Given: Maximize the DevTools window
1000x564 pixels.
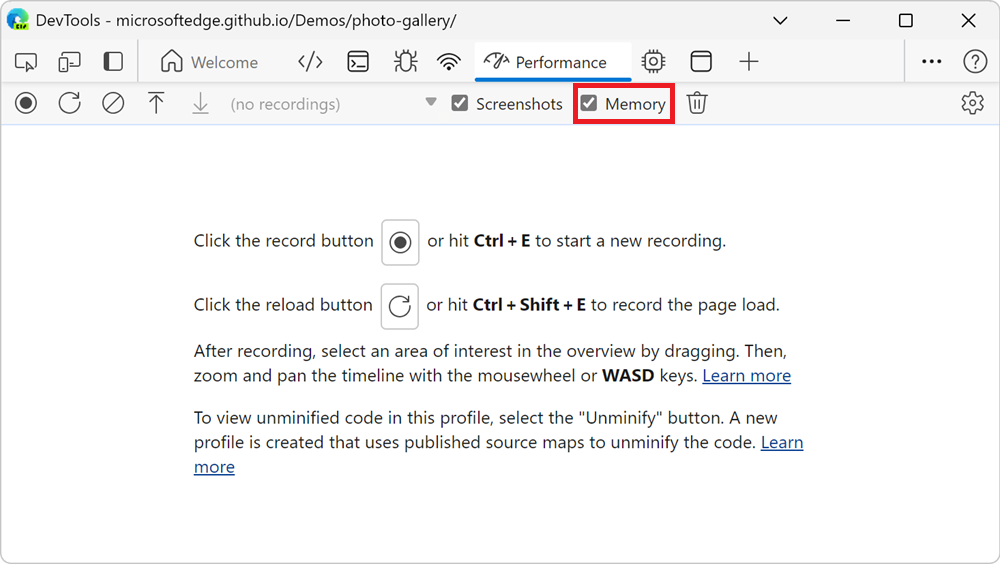Looking at the screenshot, I should point(906,20).
